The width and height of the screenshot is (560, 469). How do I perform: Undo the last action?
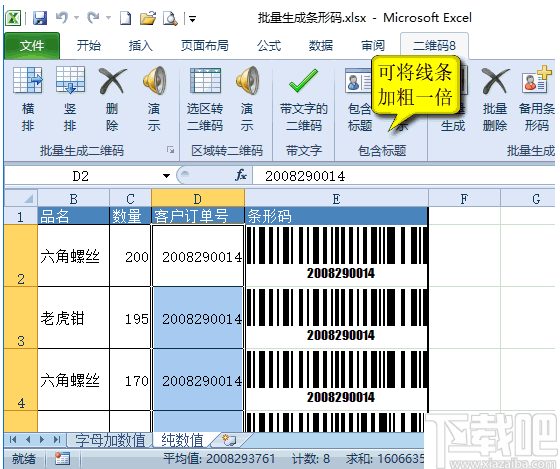point(62,18)
